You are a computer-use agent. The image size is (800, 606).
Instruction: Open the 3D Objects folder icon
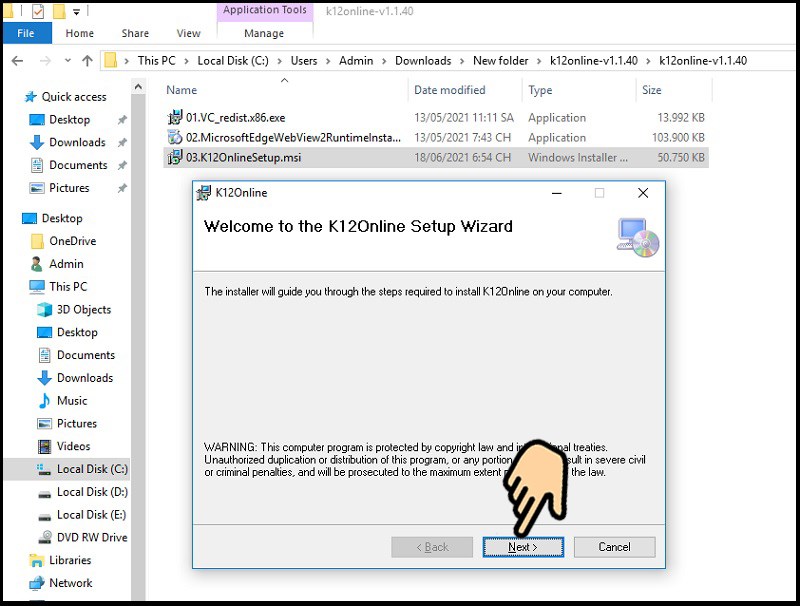click(44, 310)
